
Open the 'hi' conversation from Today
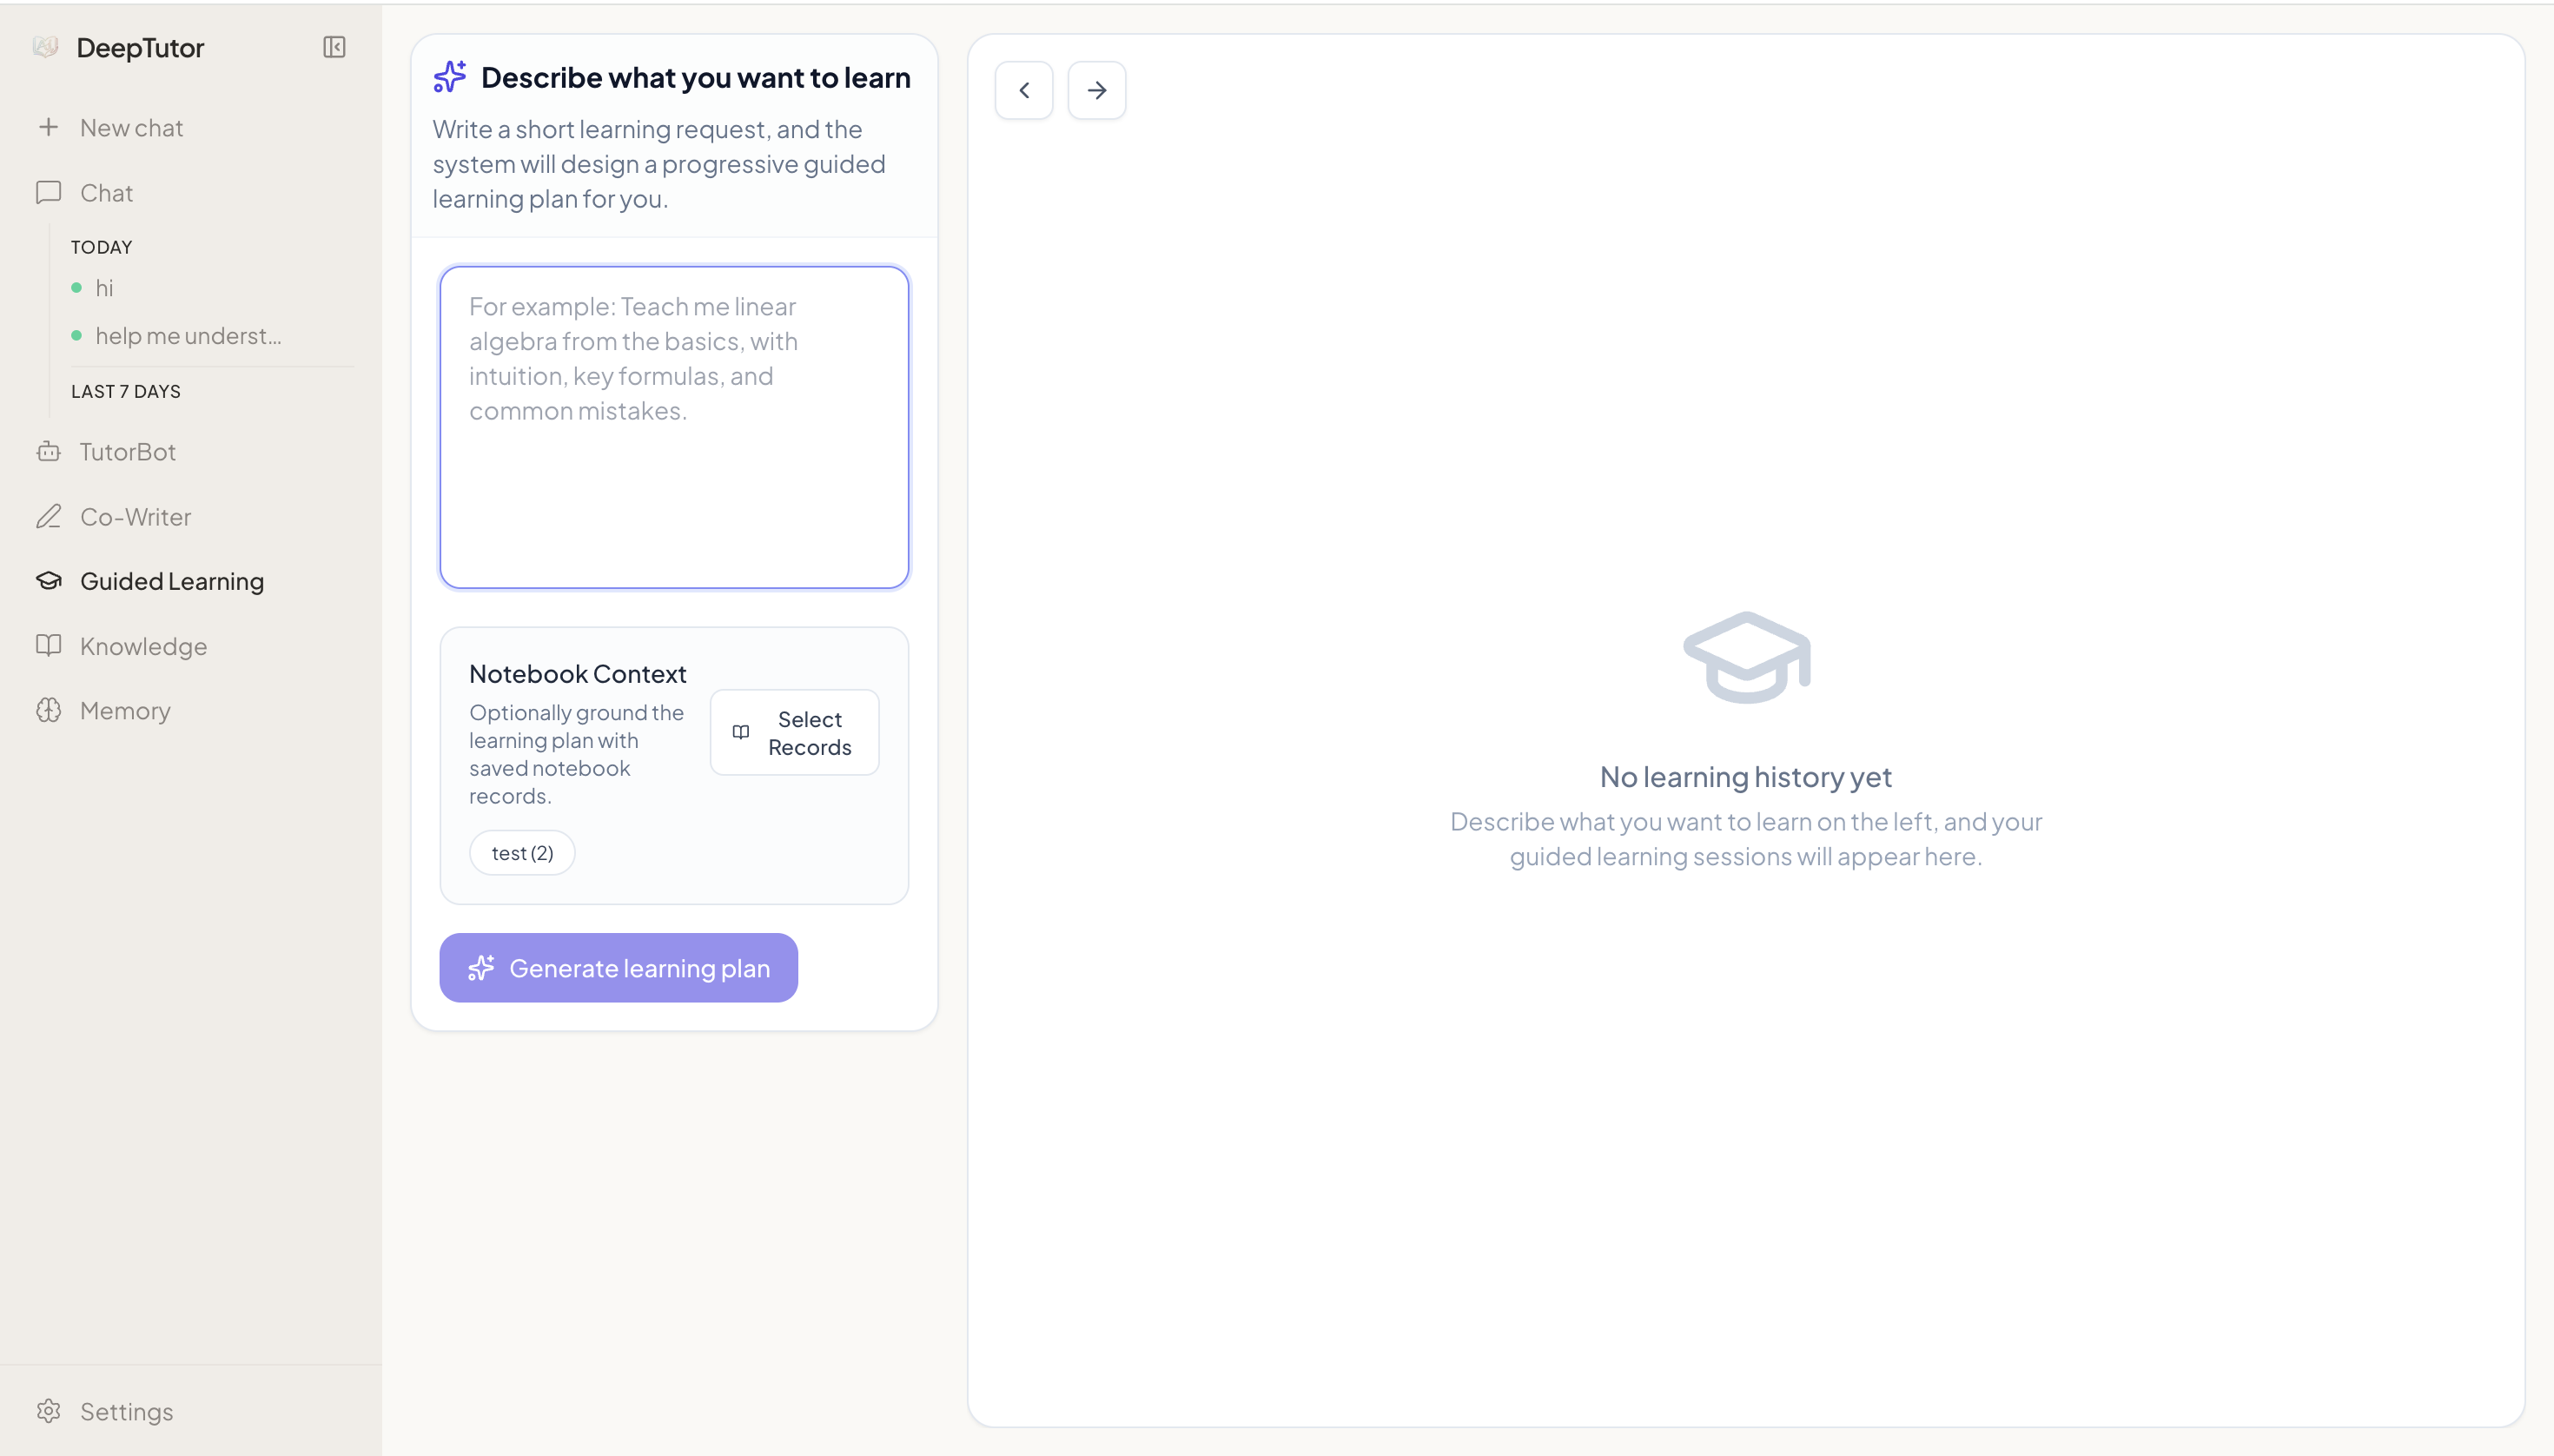[x=105, y=288]
